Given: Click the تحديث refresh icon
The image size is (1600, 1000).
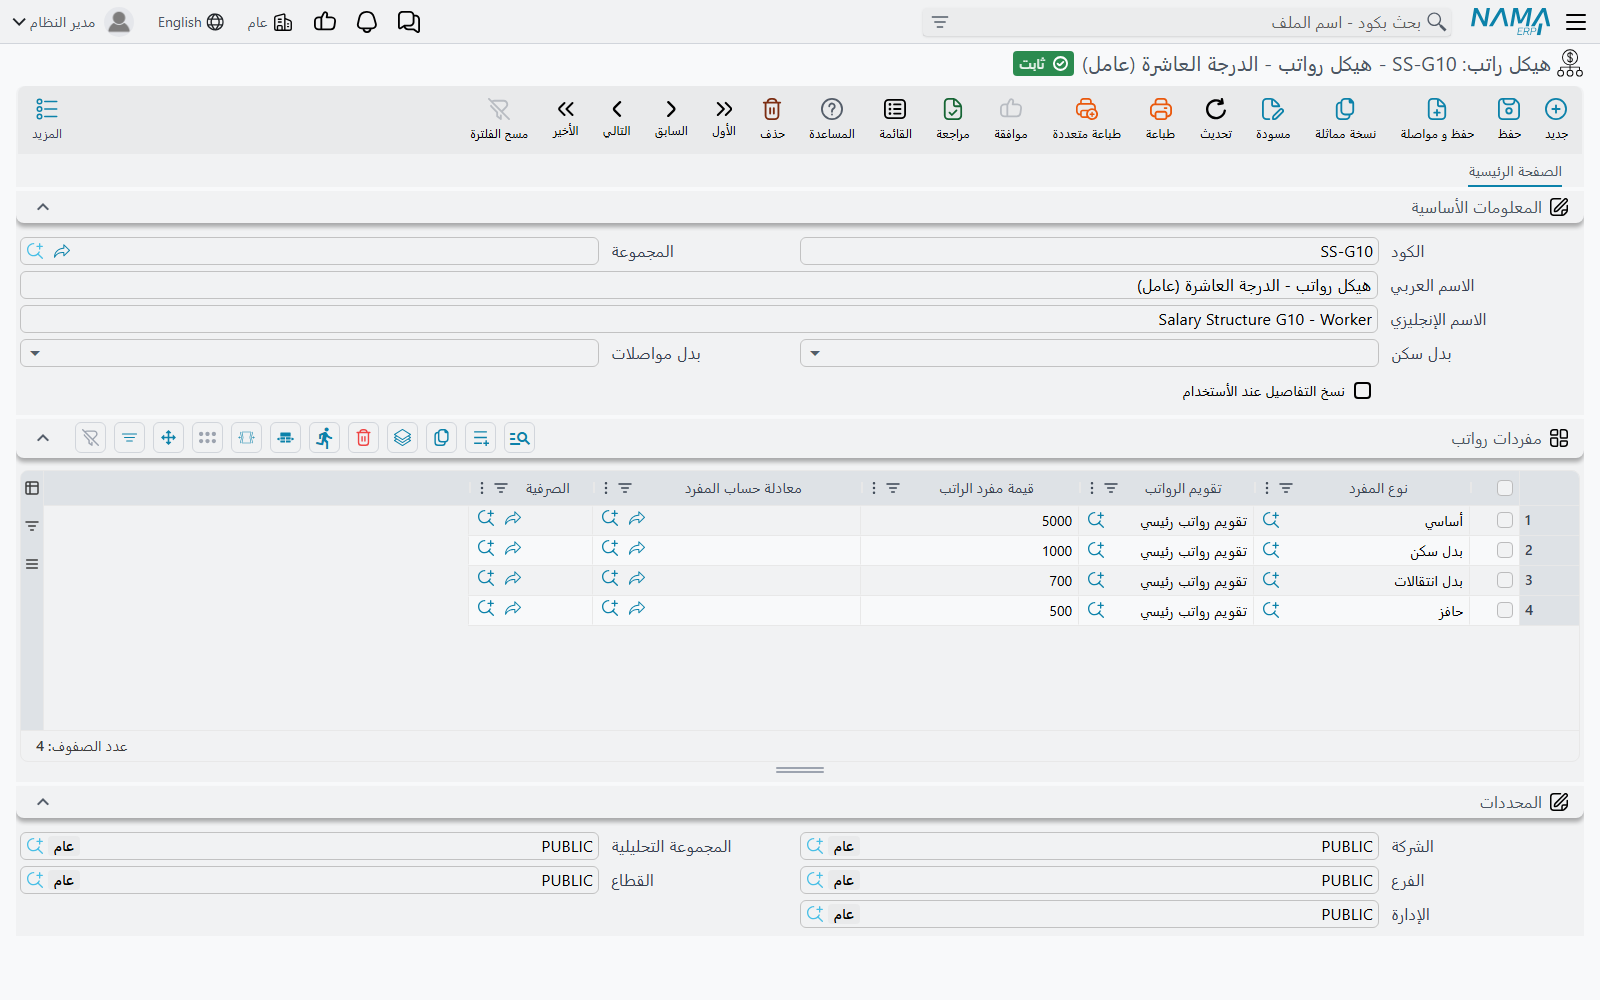Looking at the screenshot, I should [1215, 109].
